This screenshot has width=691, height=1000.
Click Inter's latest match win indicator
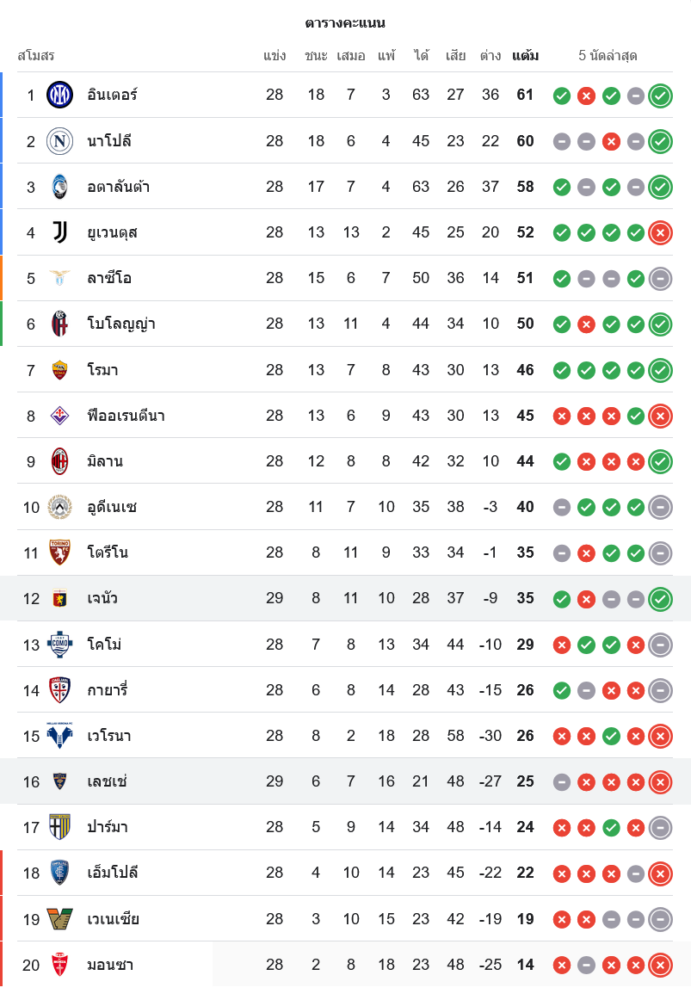pos(660,96)
